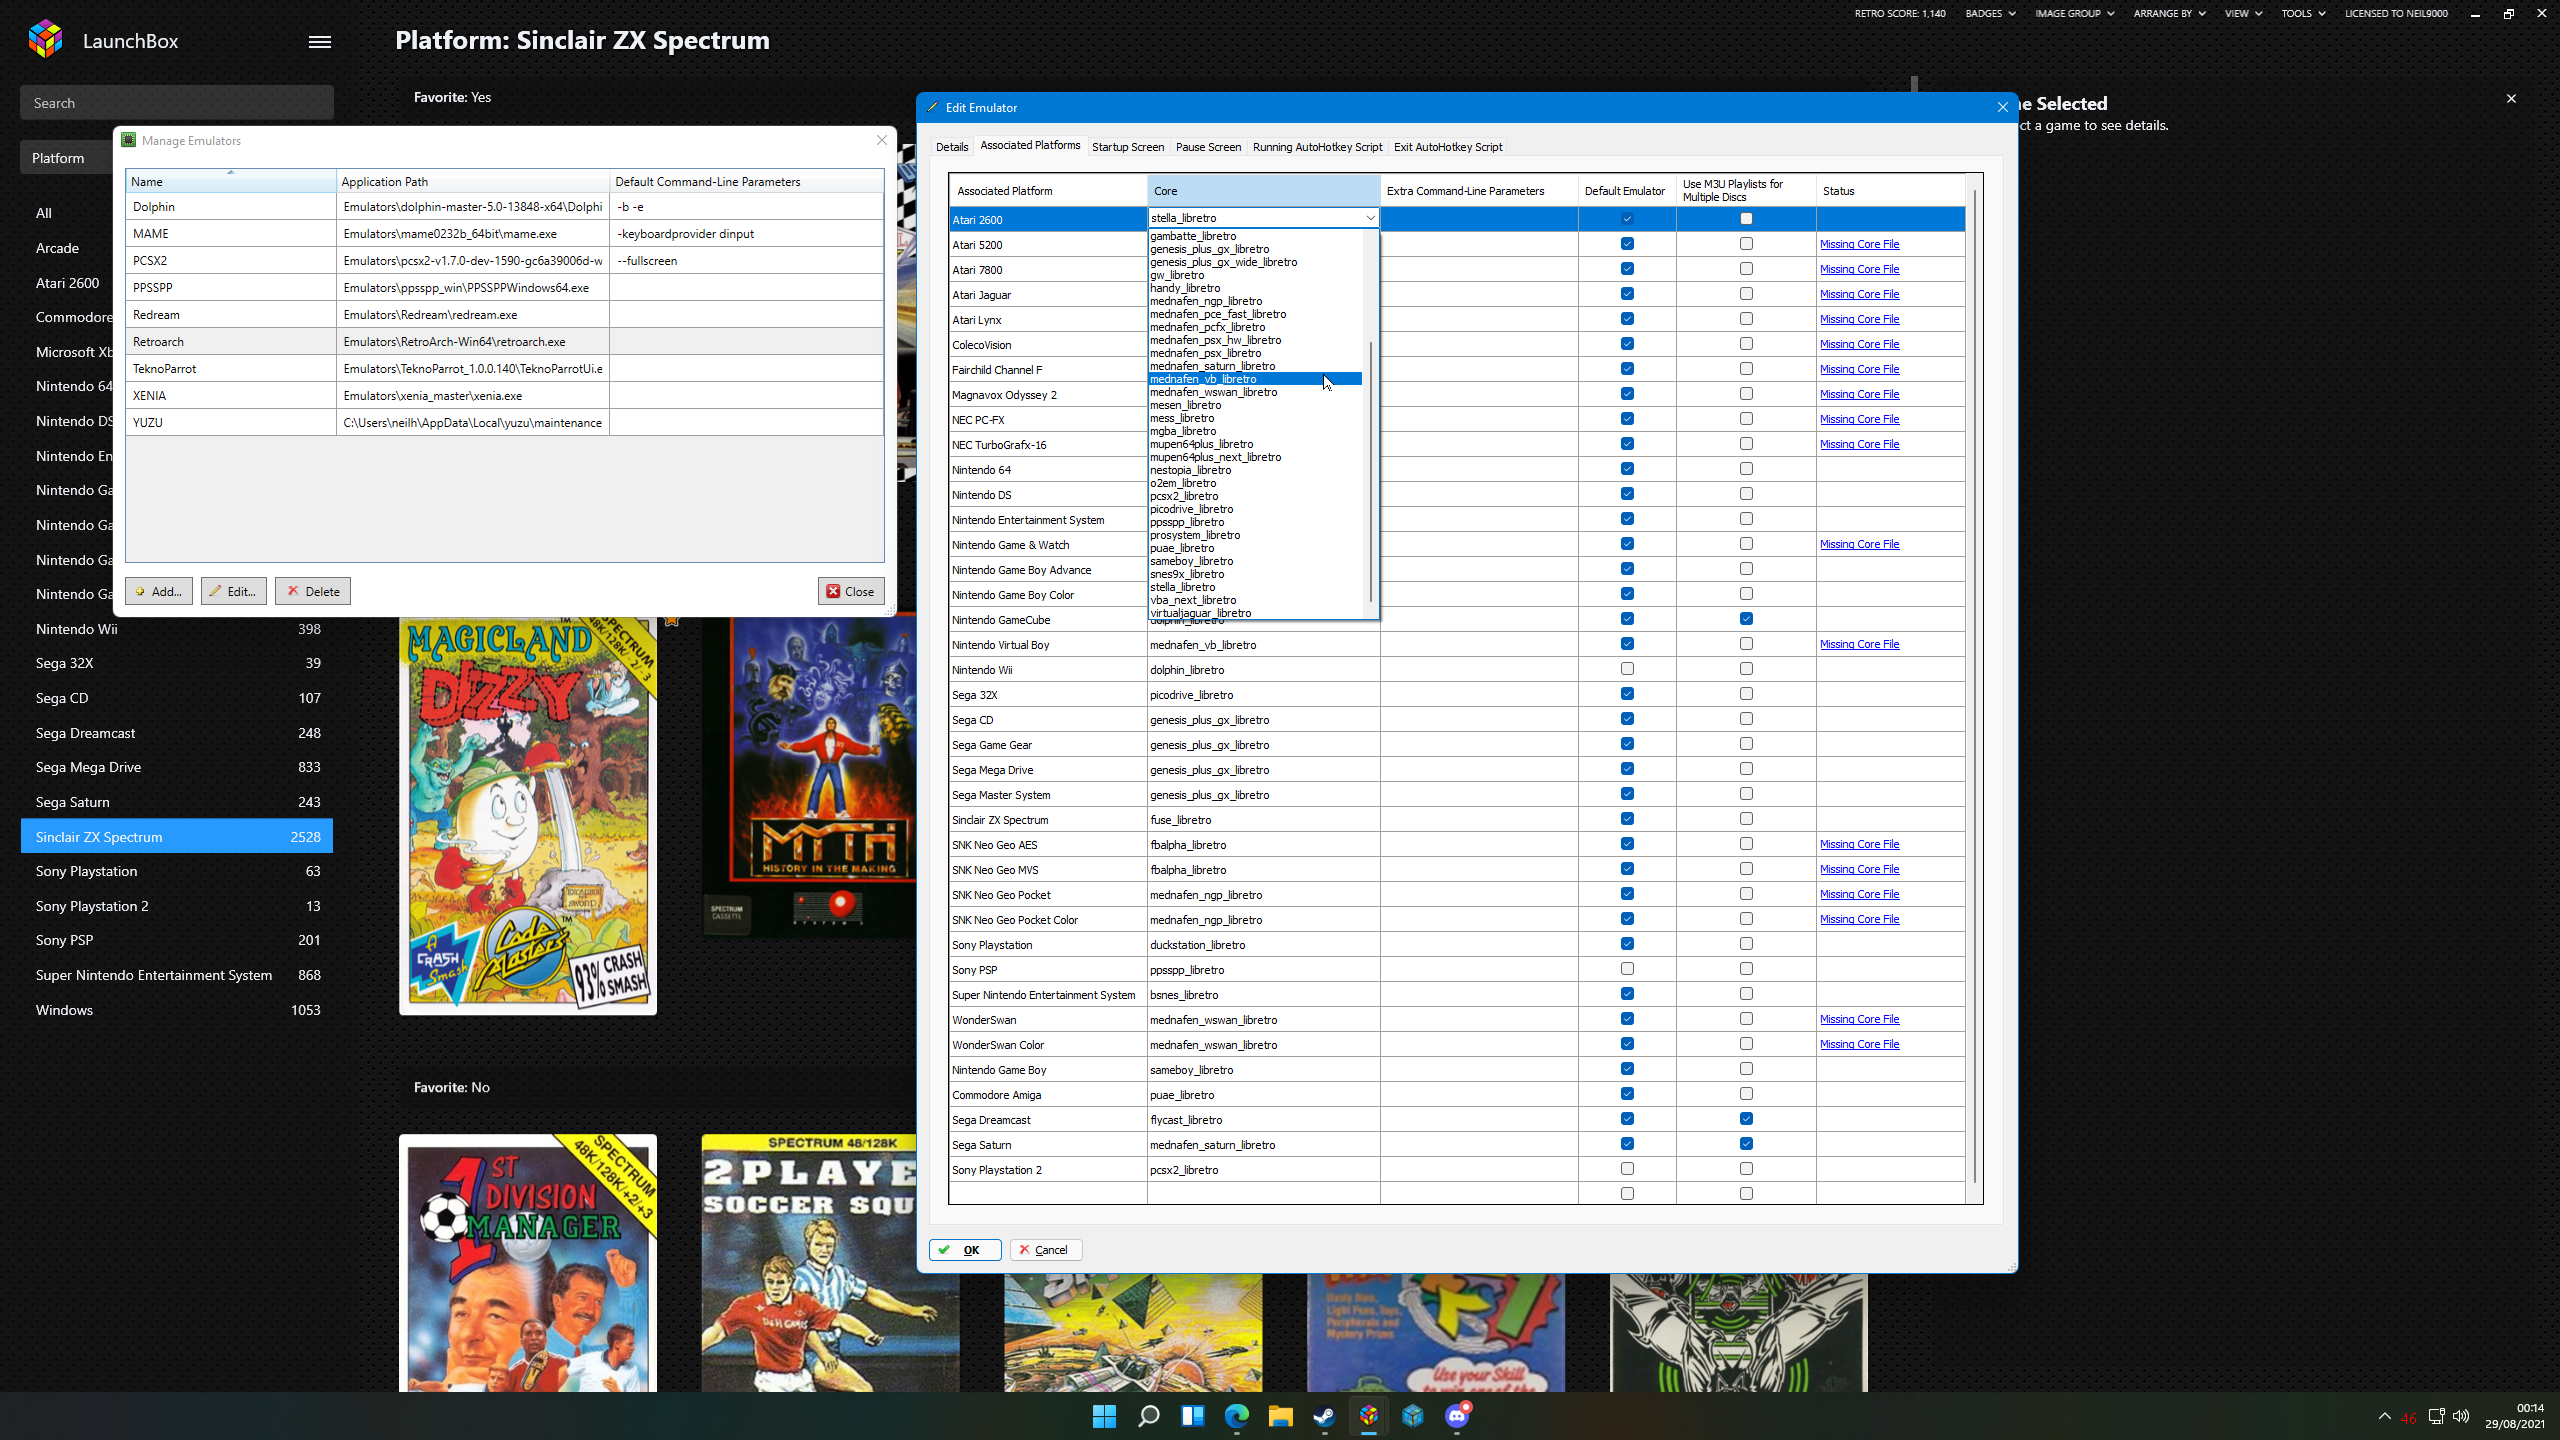This screenshot has height=1440, width=2560.
Task: Open Windows Start menu on taskbar
Action: point(1104,1416)
